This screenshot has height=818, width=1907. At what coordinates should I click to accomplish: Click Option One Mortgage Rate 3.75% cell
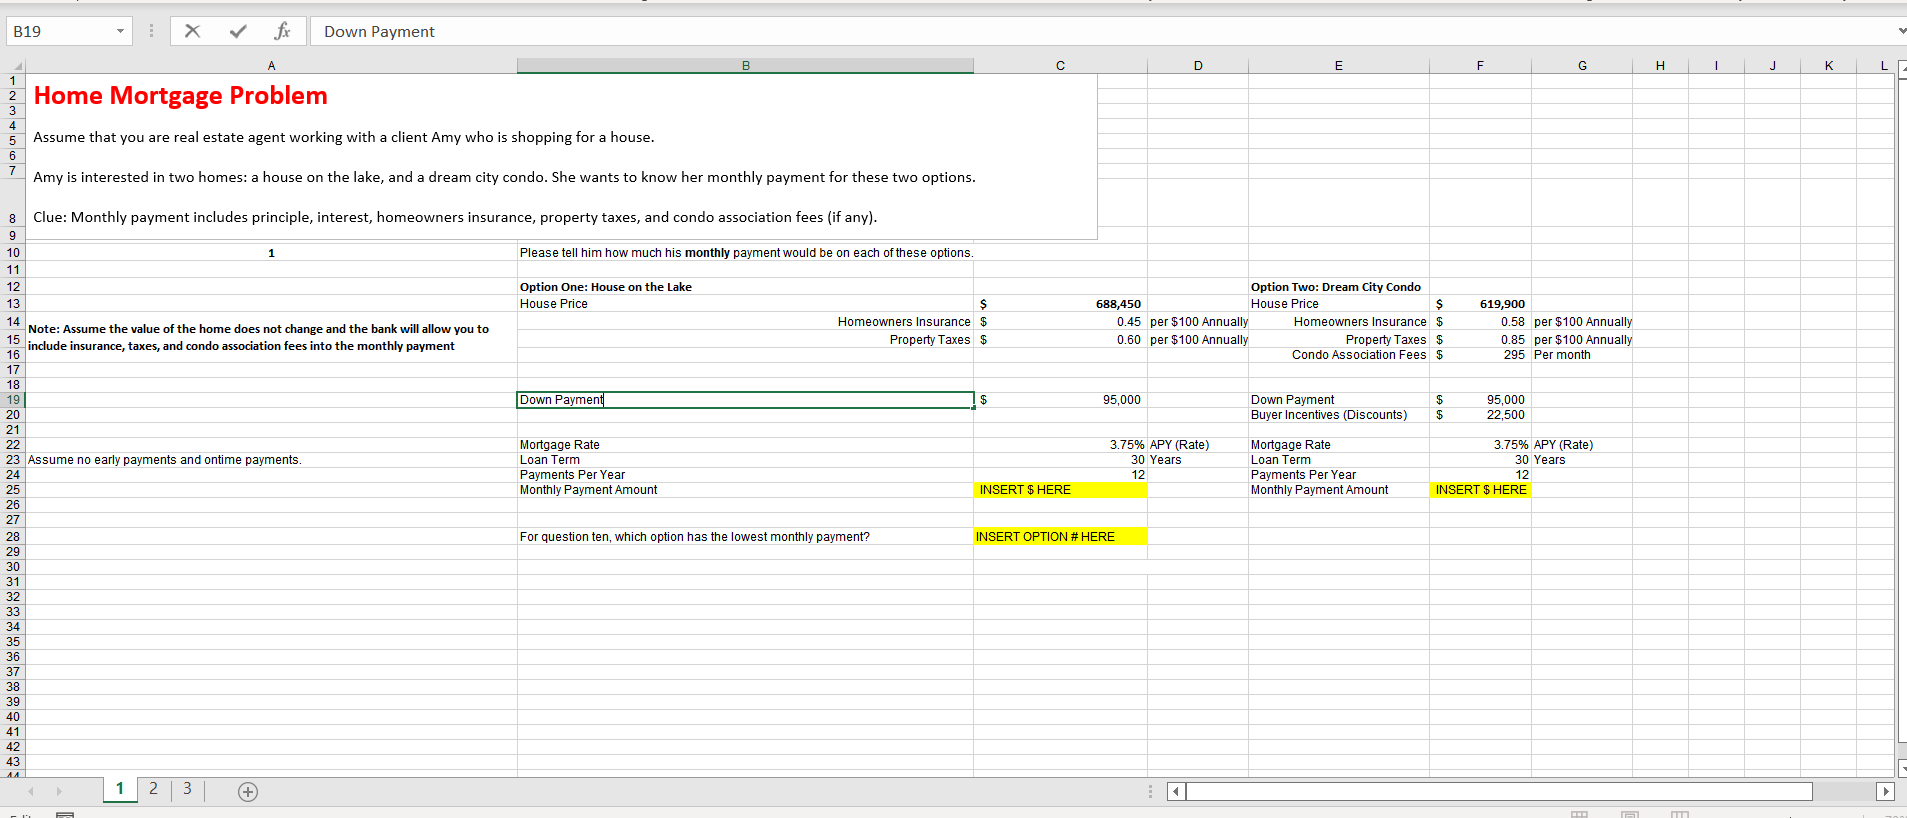click(1060, 445)
